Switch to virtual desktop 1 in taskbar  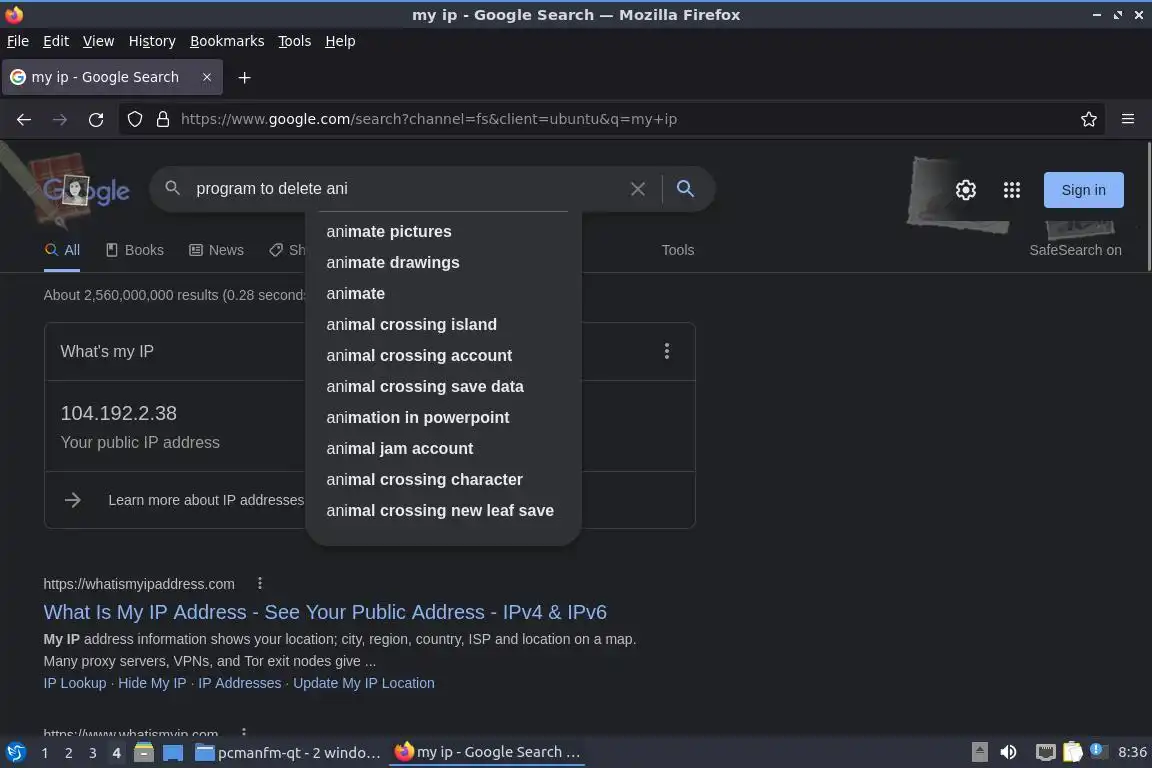click(x=45, y=753)
